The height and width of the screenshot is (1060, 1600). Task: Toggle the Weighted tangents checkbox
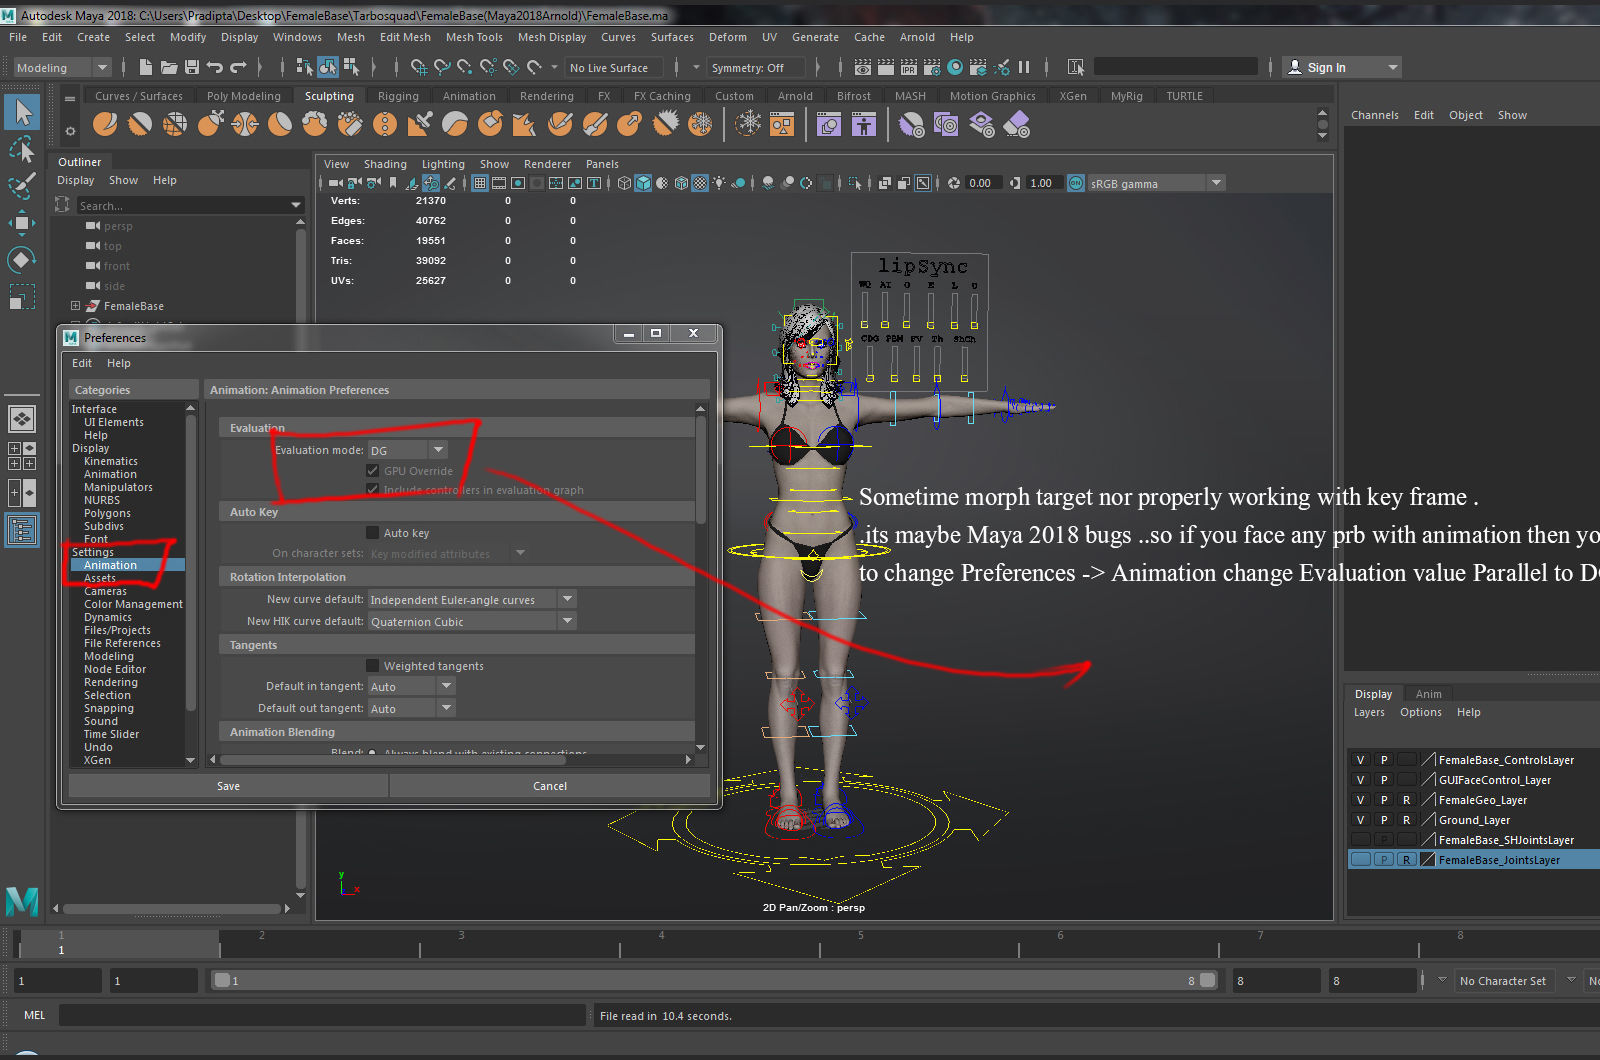(372, 666)
